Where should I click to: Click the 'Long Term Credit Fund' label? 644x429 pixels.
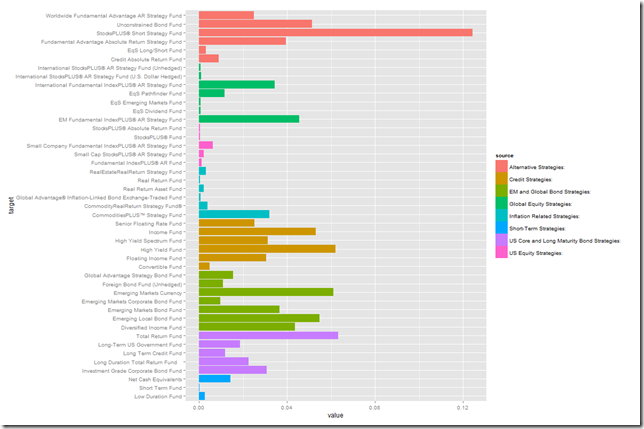point(152,353)
